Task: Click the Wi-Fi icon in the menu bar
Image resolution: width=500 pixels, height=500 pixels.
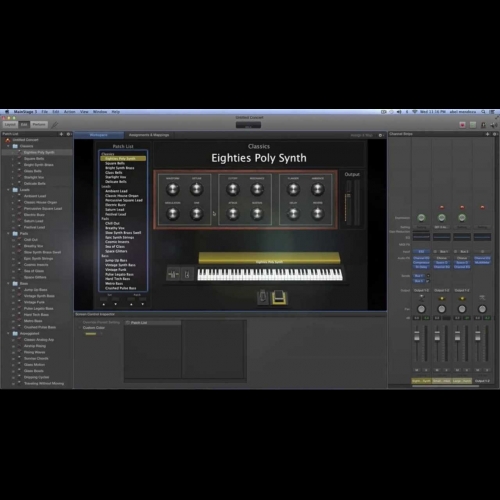Action: (x=414, y=112)
